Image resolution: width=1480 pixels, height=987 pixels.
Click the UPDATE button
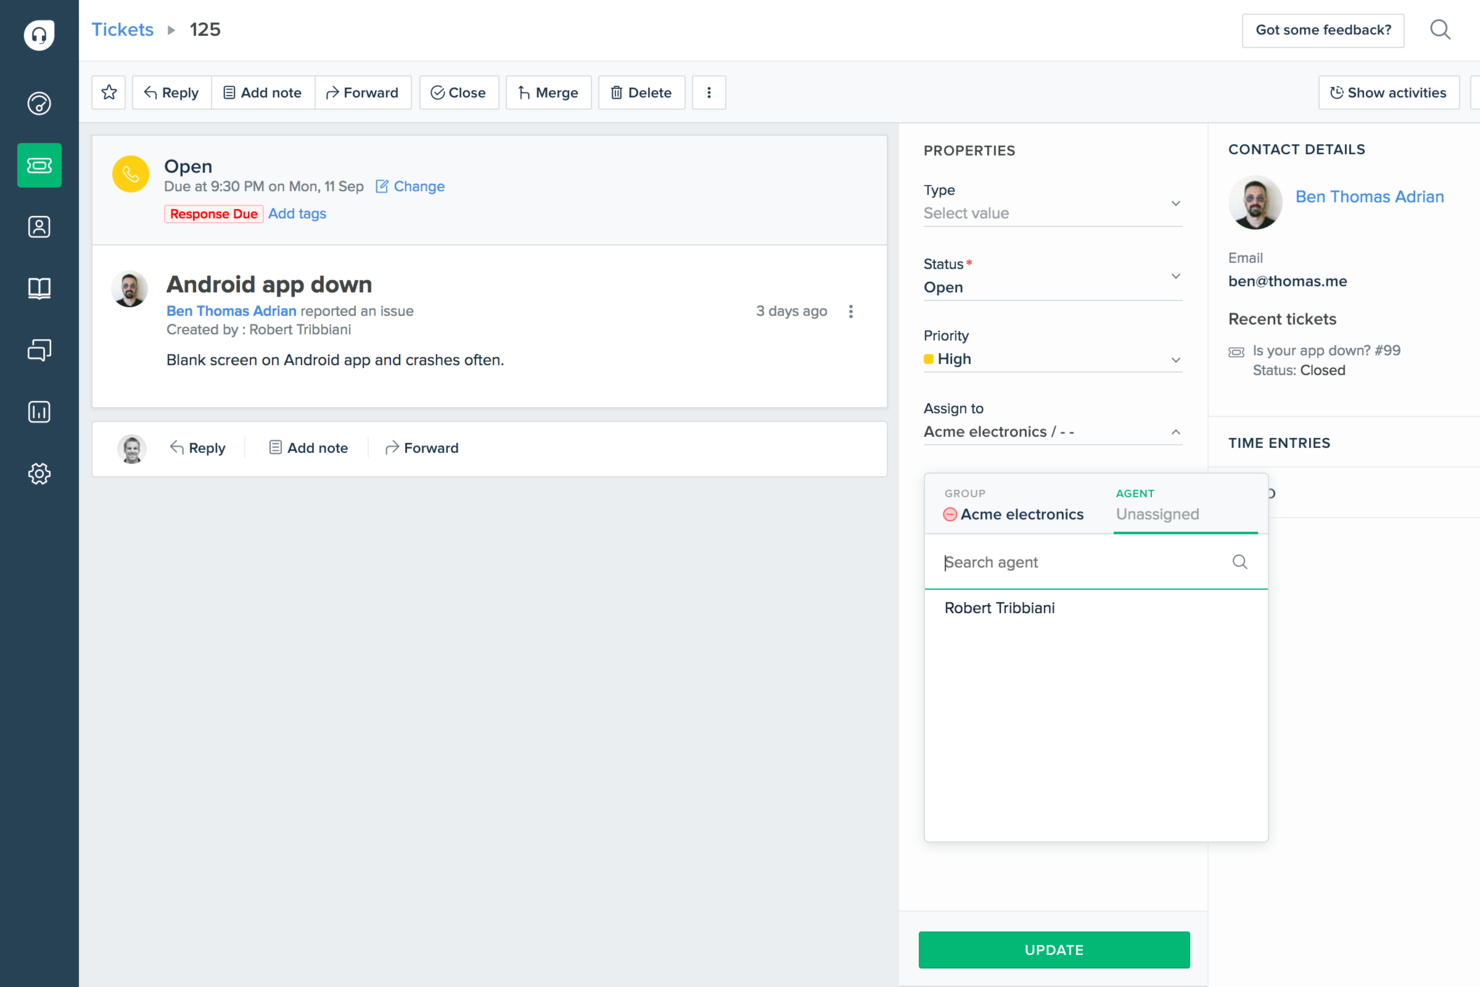pyautogui.click(x=1053, y=949)
